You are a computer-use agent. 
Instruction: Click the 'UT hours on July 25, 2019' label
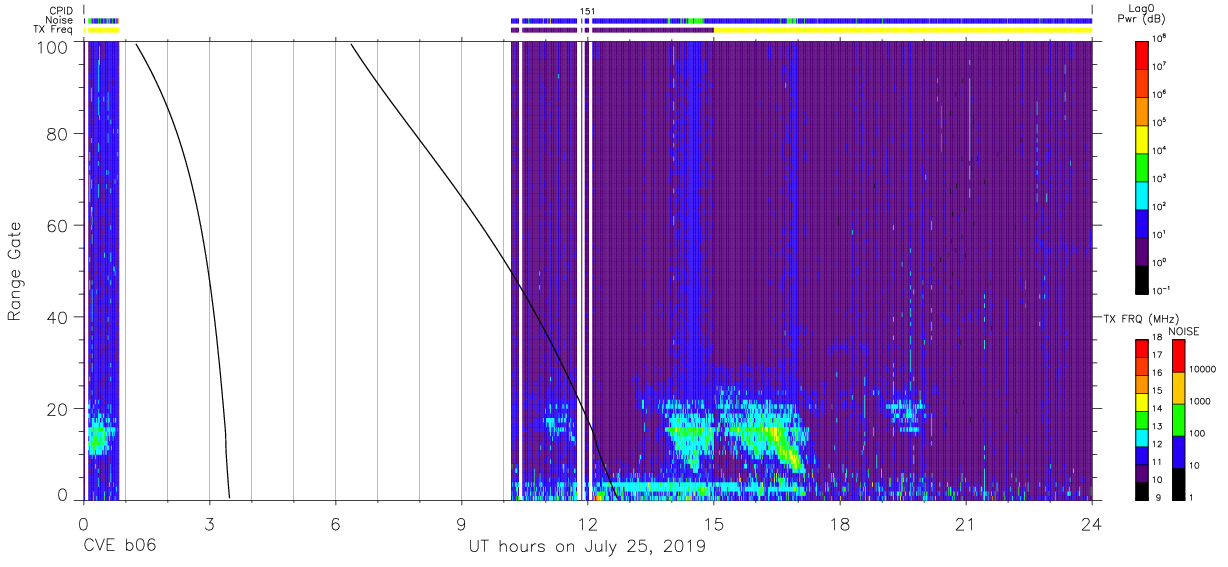[x=588, y=547]
